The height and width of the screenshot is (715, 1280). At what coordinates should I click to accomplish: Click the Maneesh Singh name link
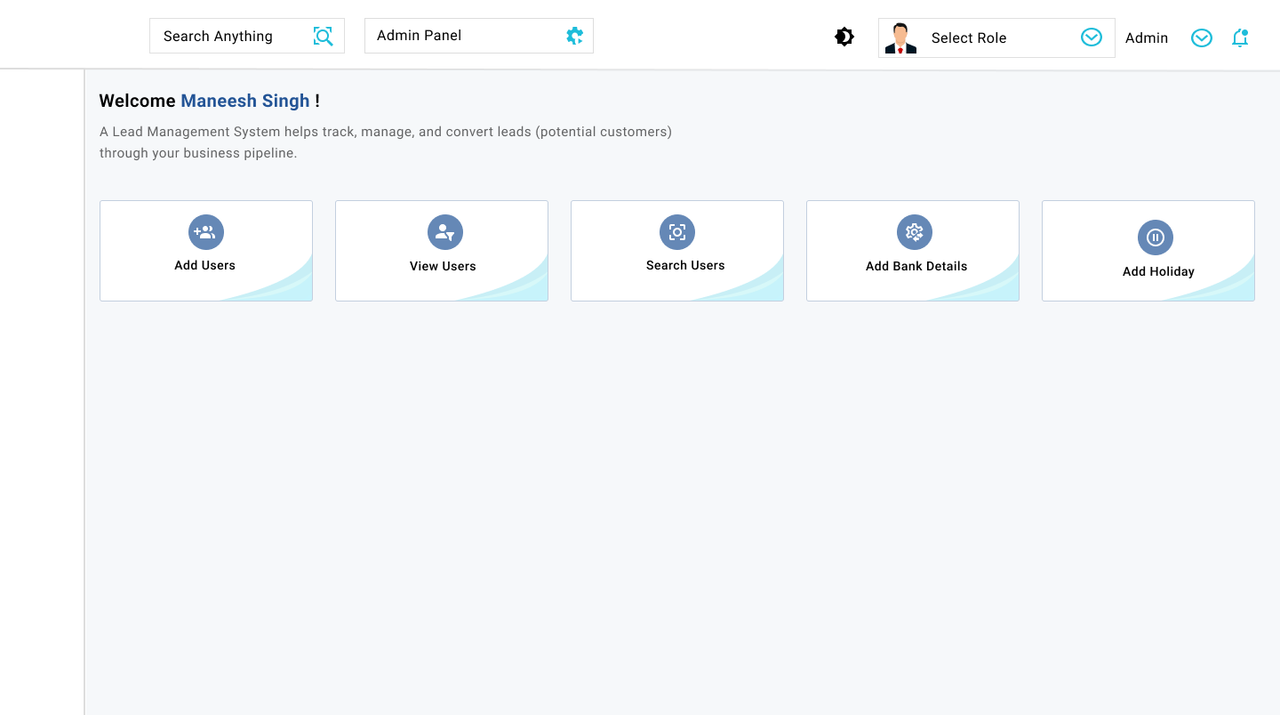click(245, 100)
